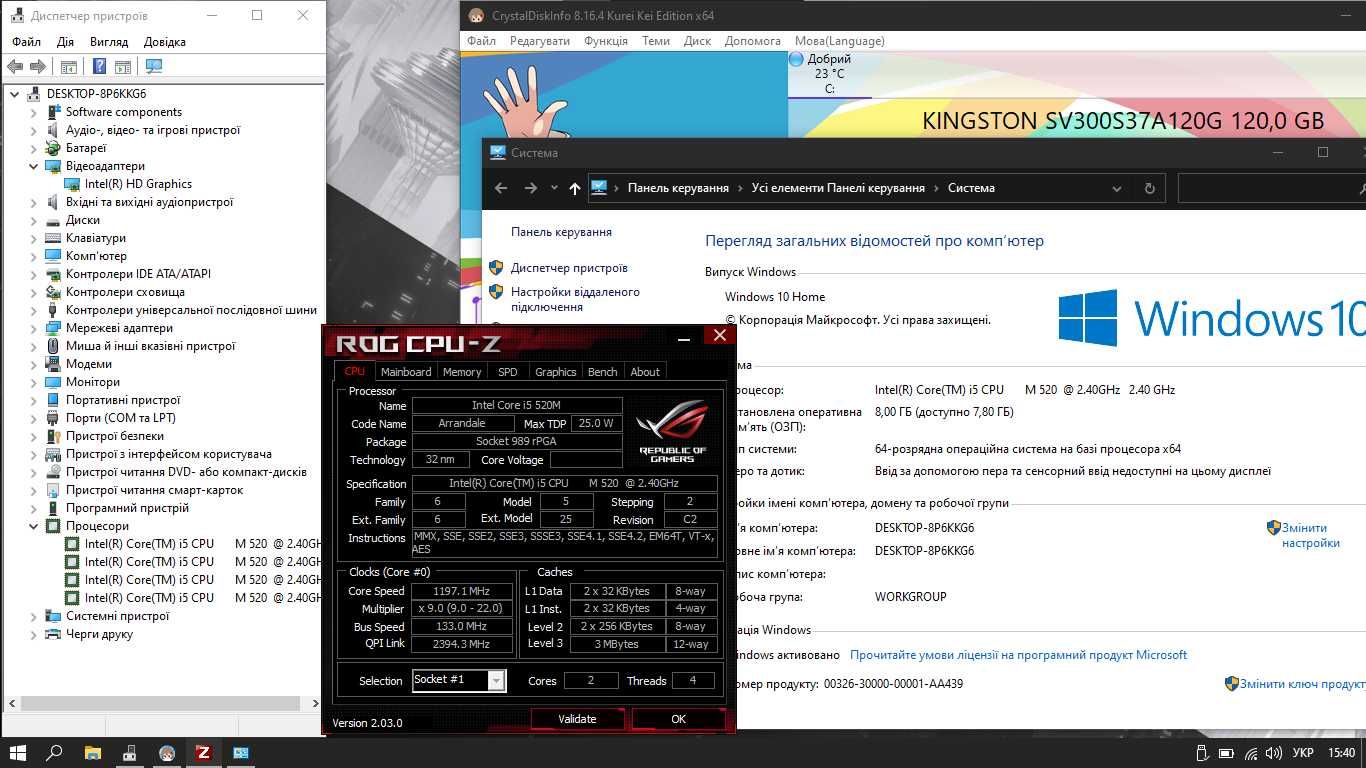Click Панель керування breadcrumb in address bar
Screen dimensions: 1366x768
point(678,188)
